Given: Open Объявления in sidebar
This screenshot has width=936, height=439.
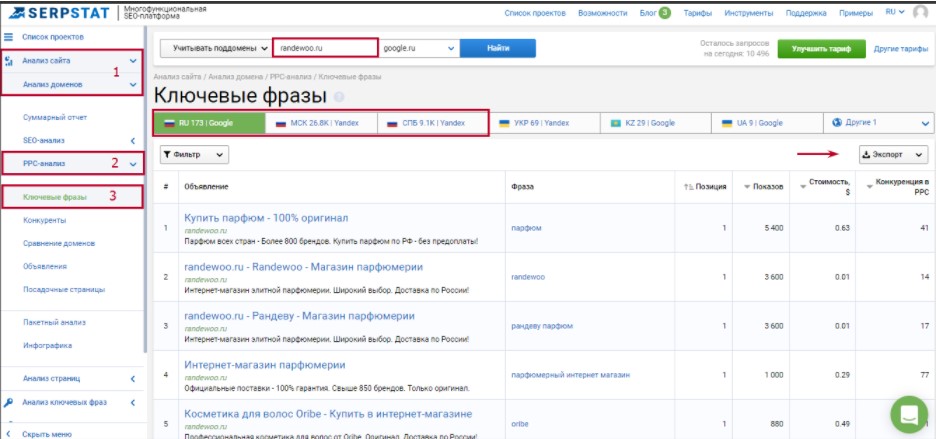Looking at the screenshot, I should coord(44,266).
